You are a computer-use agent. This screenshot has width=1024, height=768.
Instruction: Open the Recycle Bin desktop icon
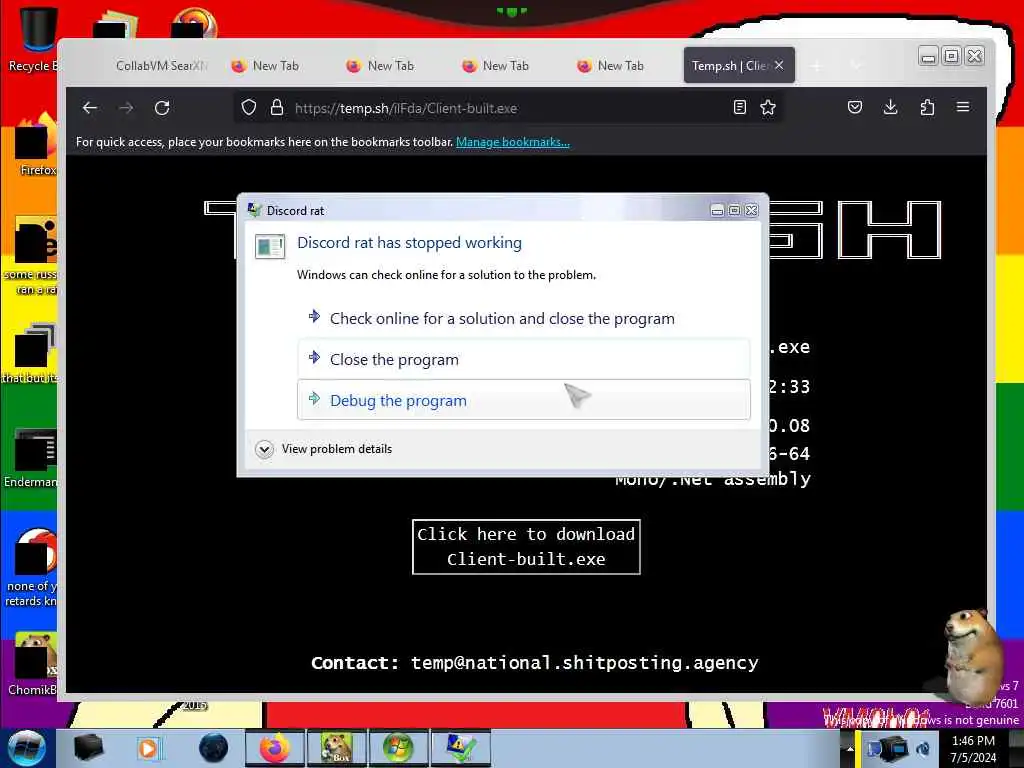tap(37, 39)
